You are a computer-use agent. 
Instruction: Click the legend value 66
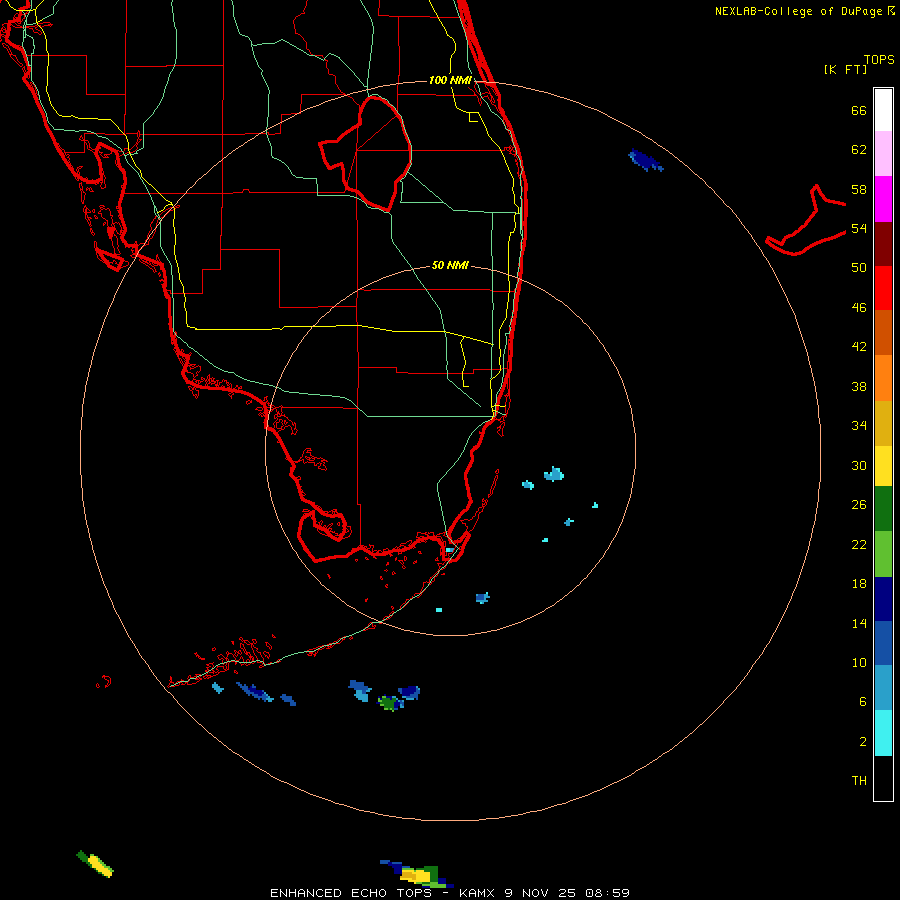(859, 110)
